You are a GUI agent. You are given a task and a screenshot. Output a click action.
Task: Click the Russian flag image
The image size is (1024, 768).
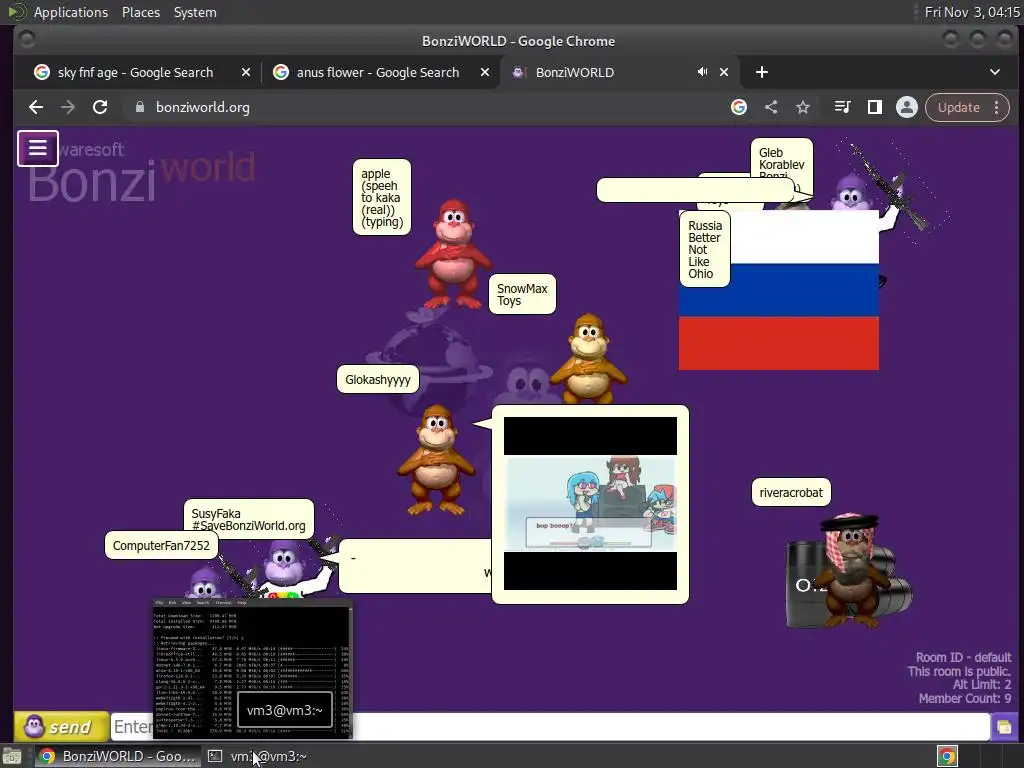coord(778,290)
